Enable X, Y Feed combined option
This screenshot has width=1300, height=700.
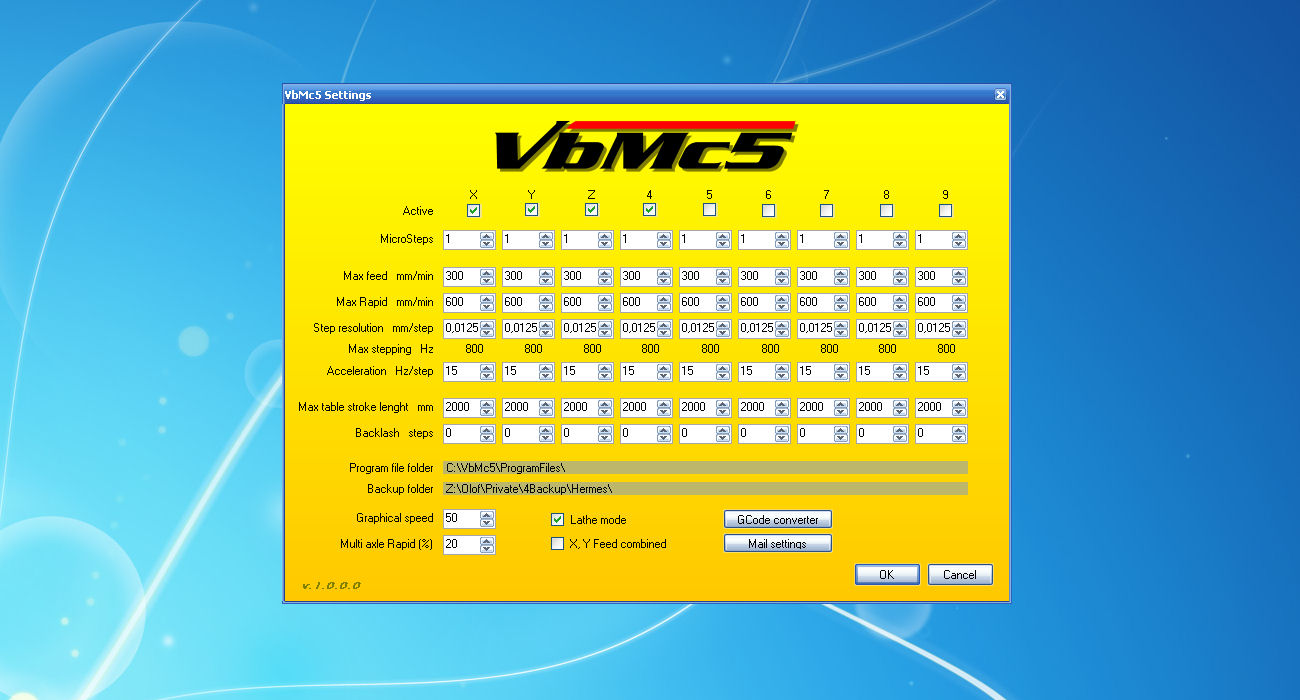(x=558, y=544)
